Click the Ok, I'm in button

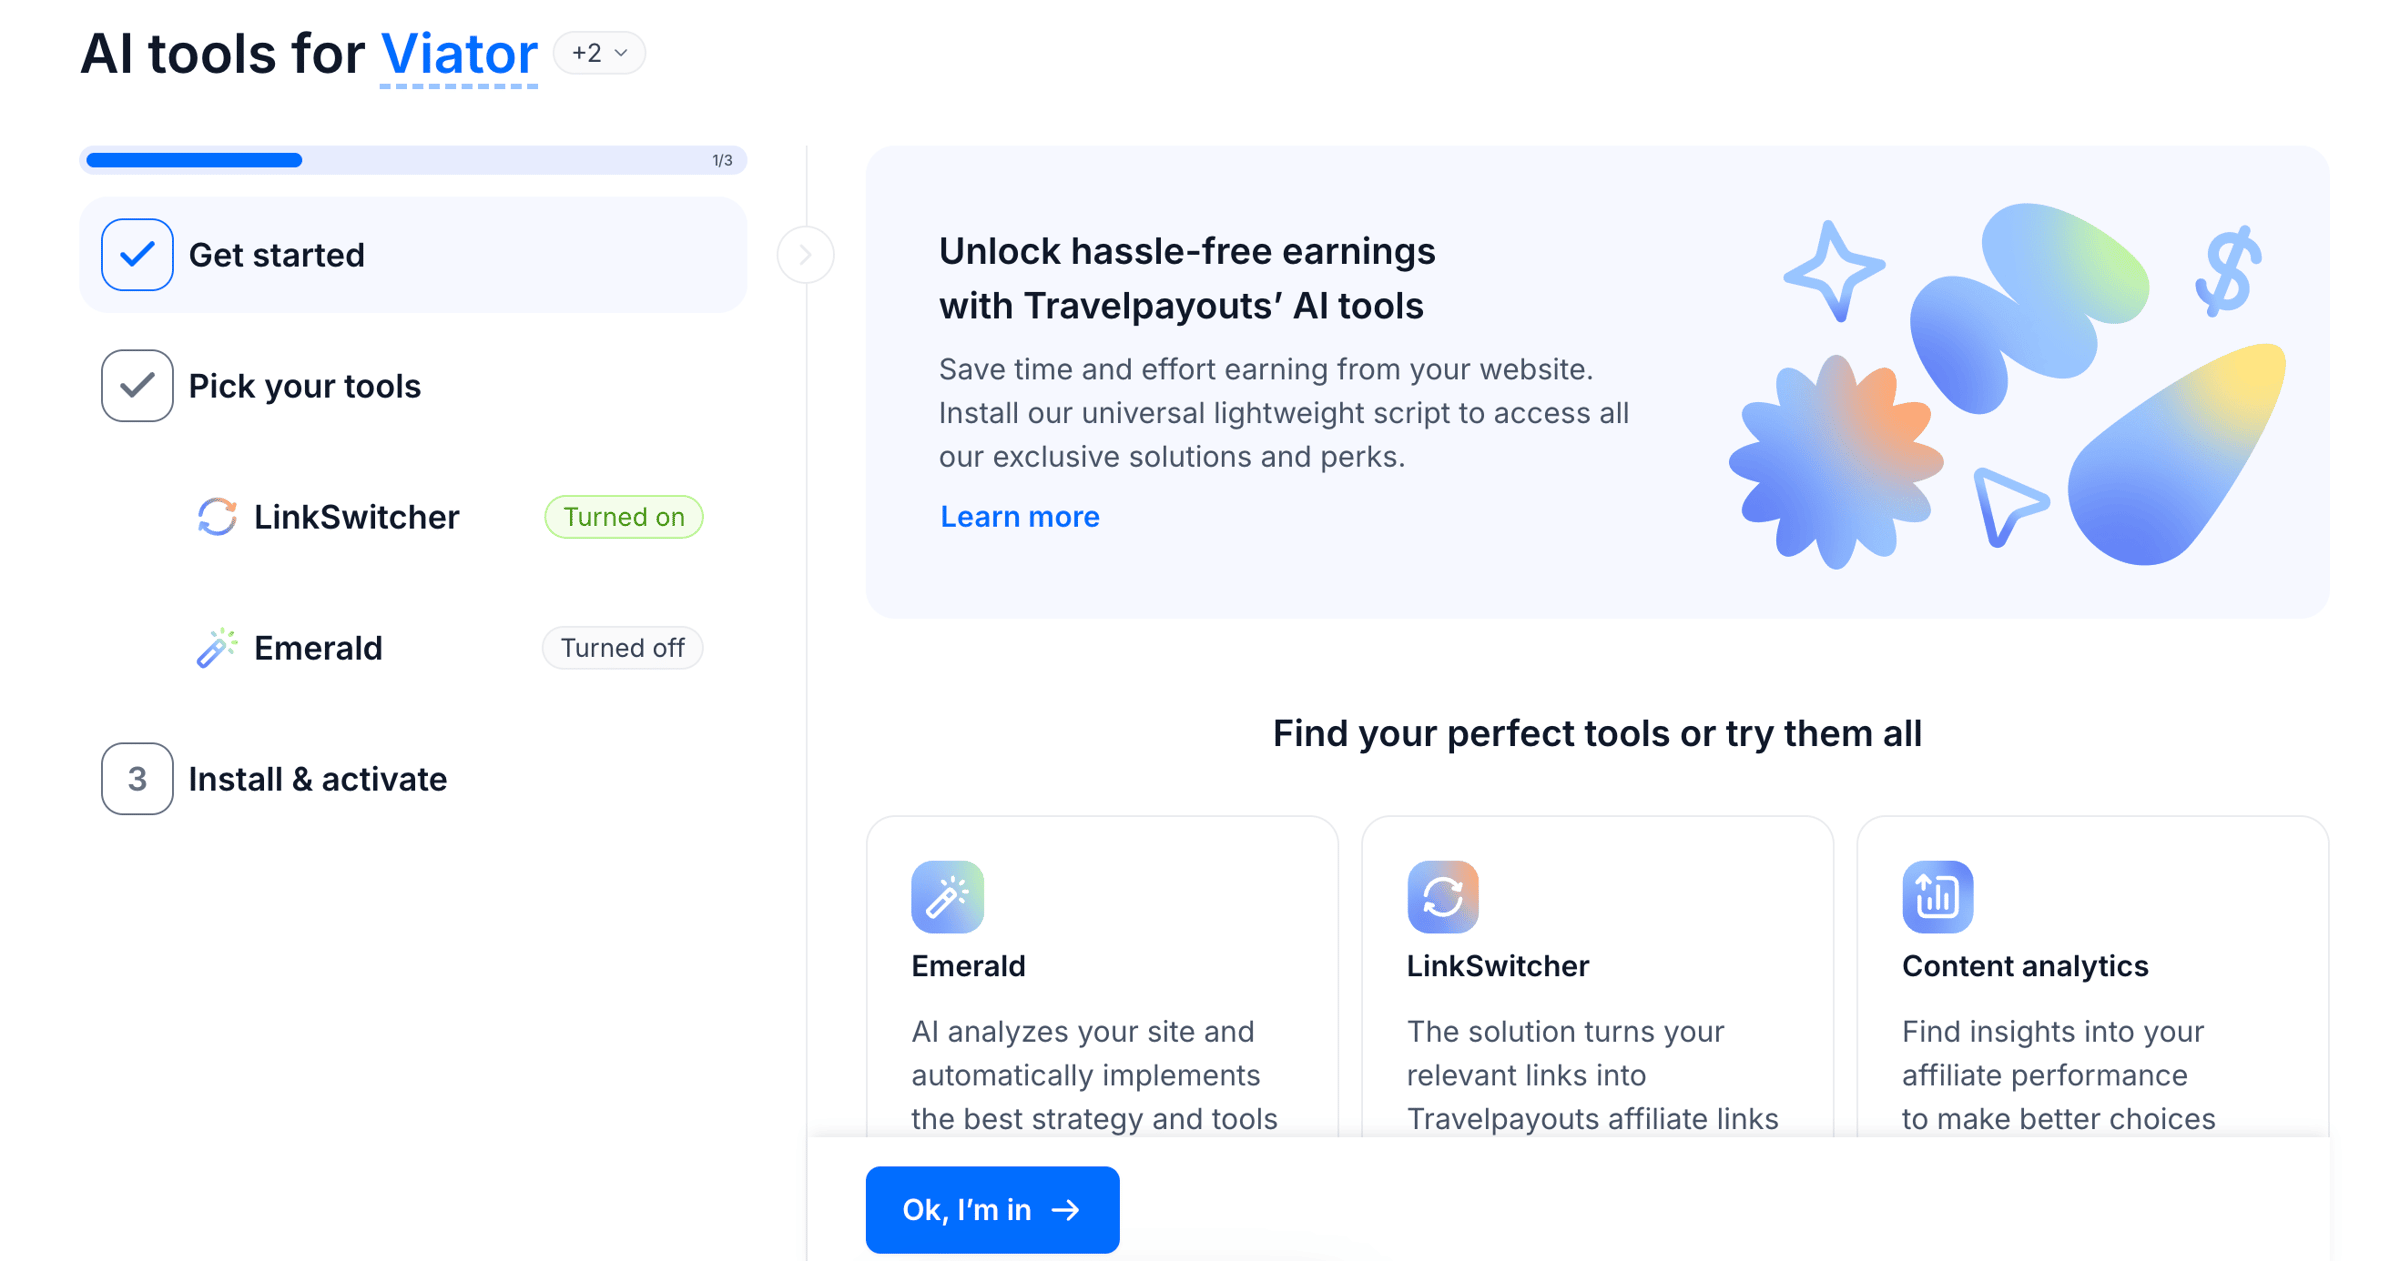(992, 1210)
